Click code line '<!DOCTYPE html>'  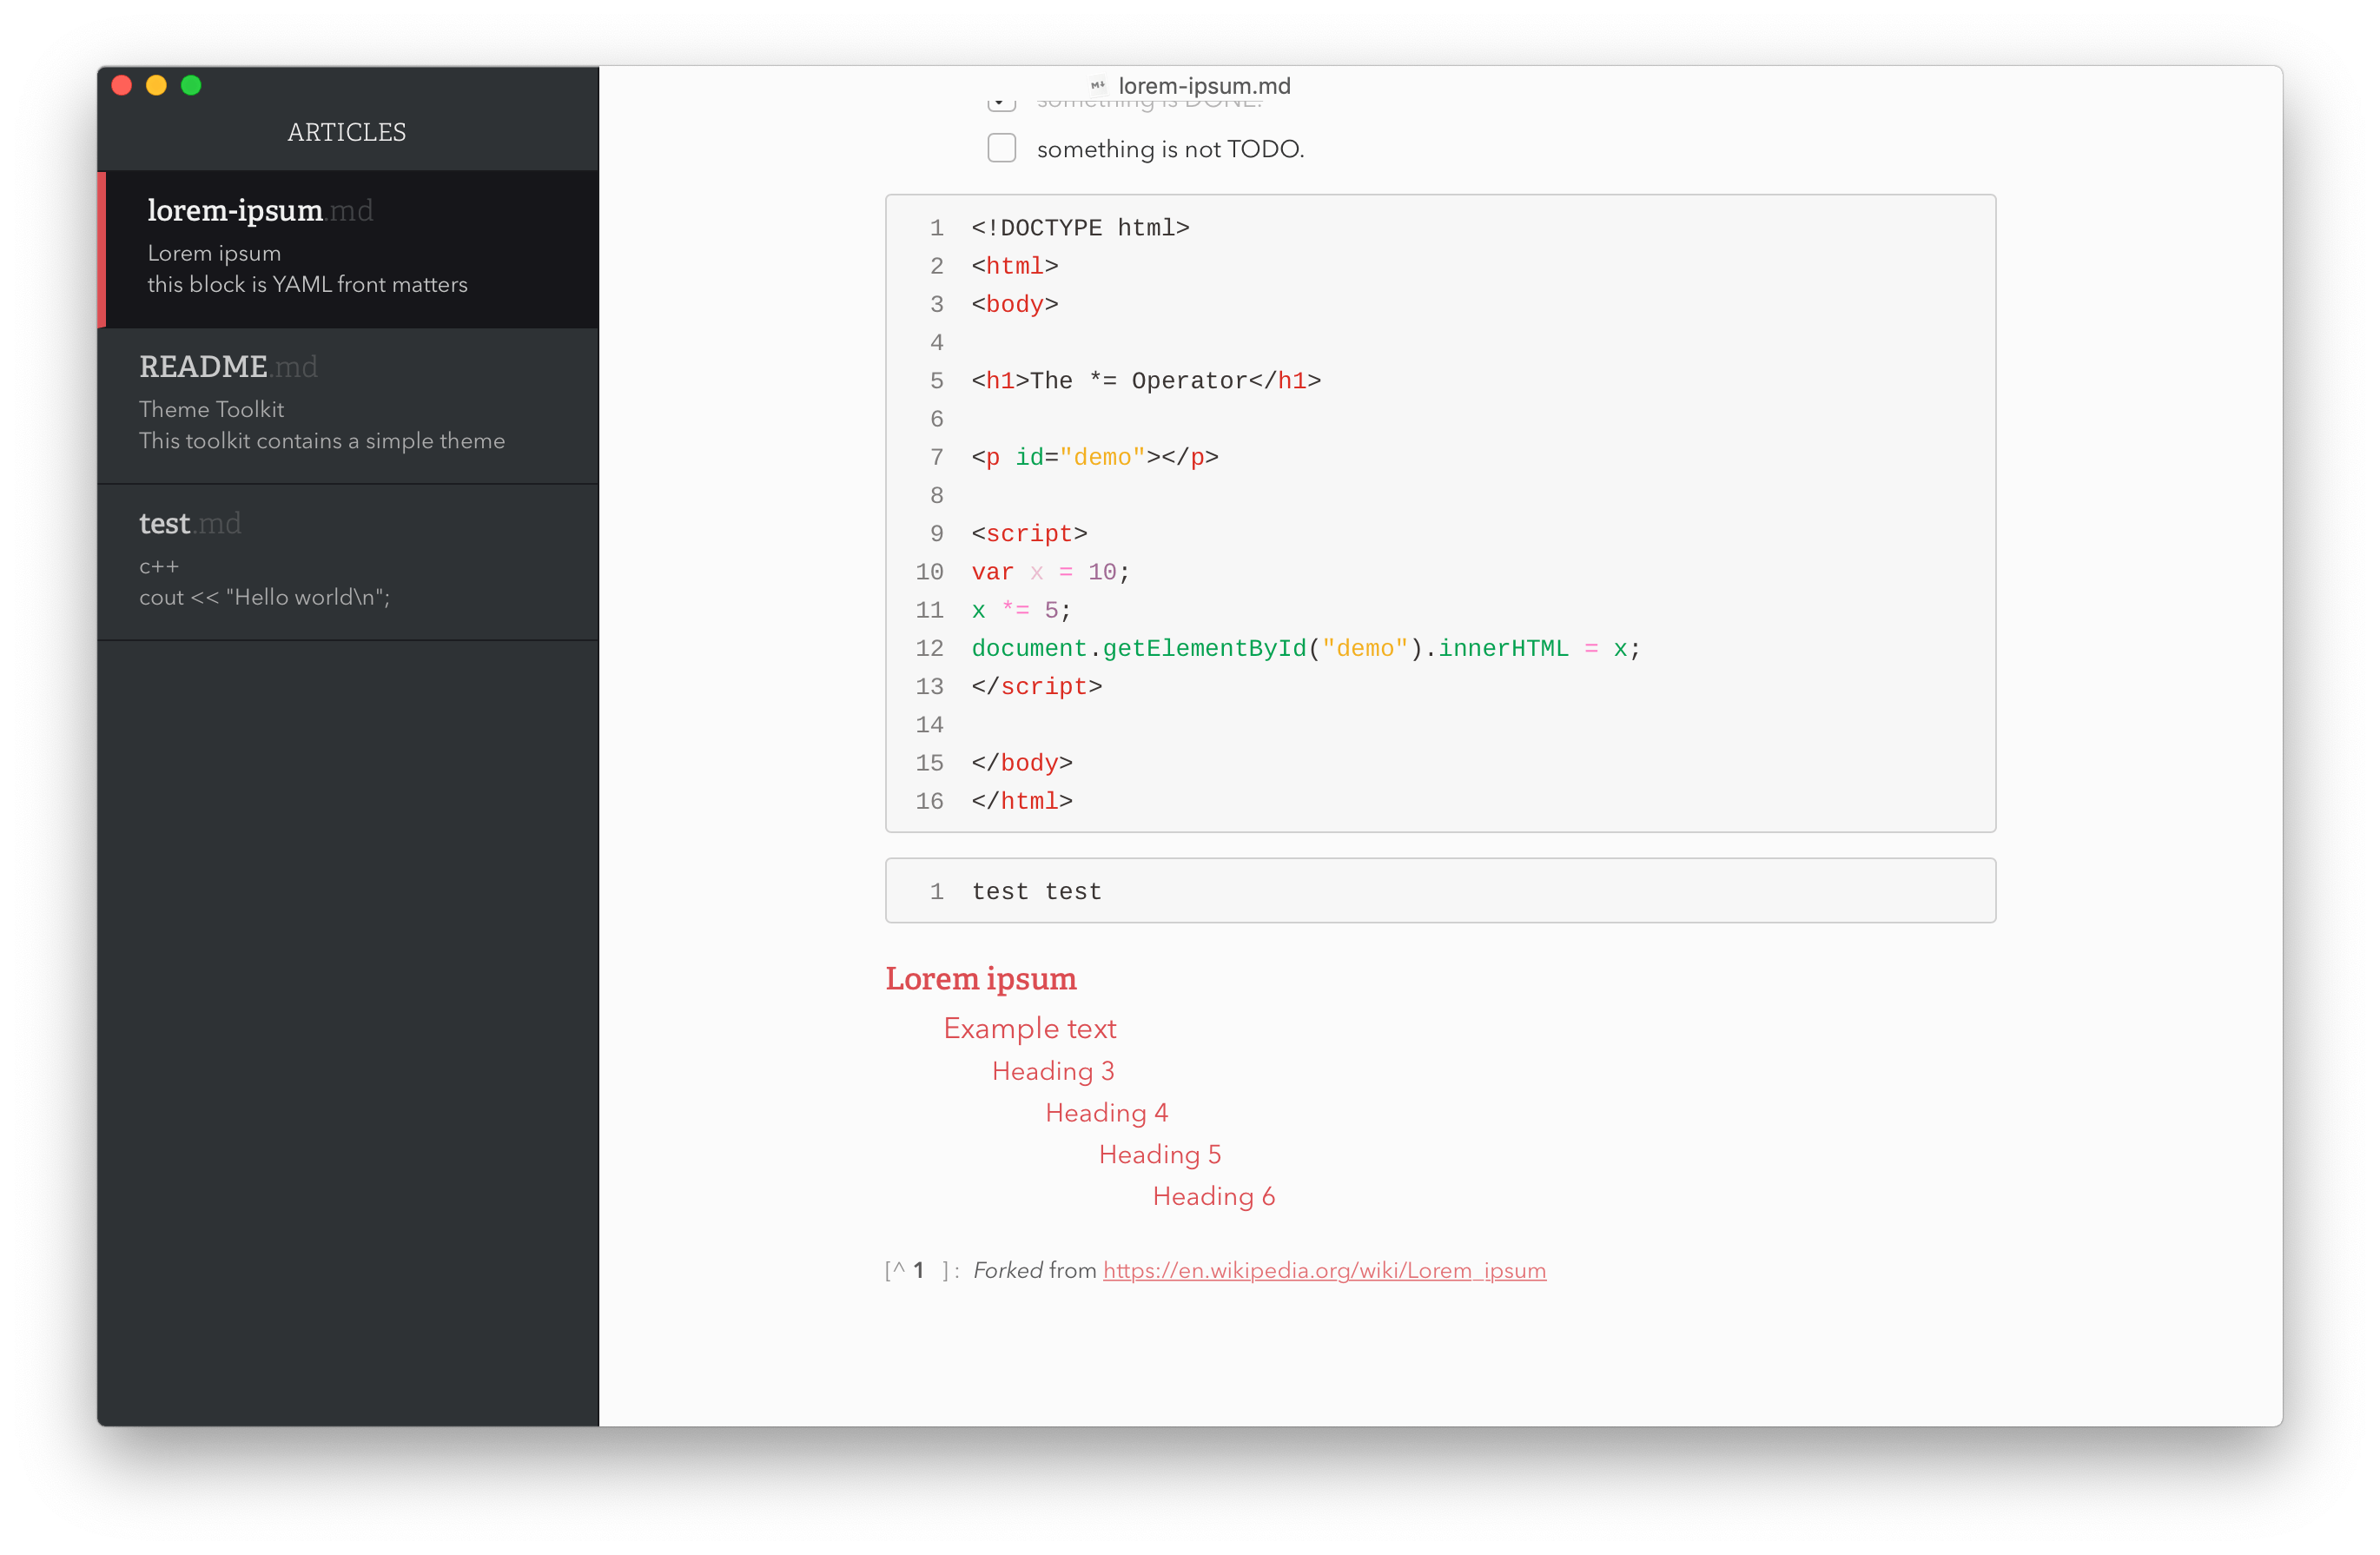click(1080, 228)
